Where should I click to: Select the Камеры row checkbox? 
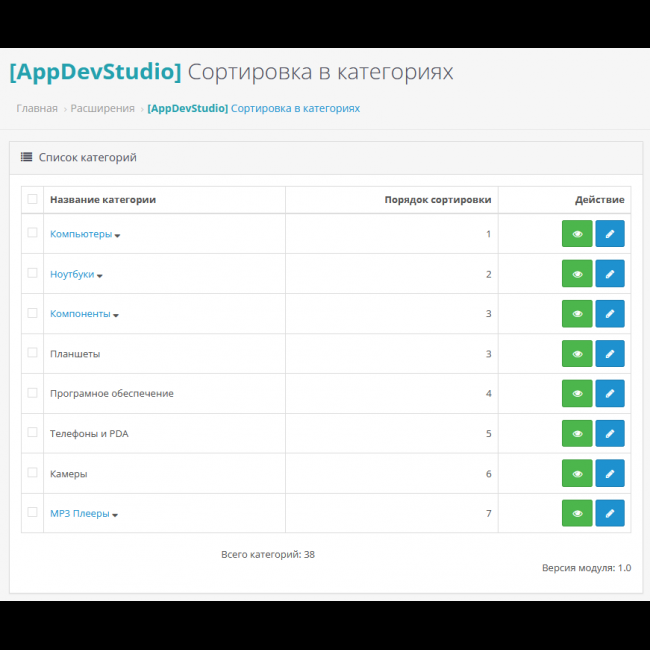pyautogui.click(x=33, y=473)
